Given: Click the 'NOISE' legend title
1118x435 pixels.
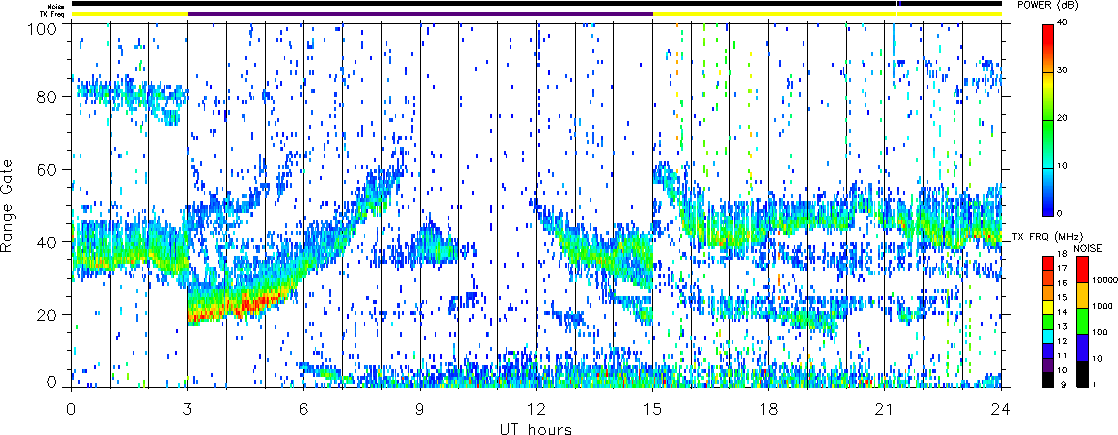Looking at the screenshot, I should tap(1087, 247).
